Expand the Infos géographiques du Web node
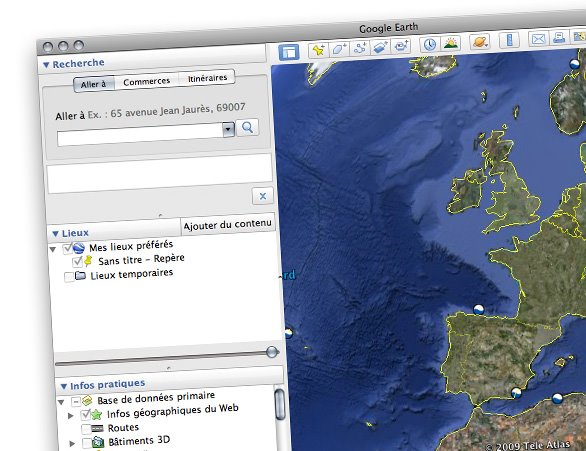586x451 pixels. [x=71, y=416]
